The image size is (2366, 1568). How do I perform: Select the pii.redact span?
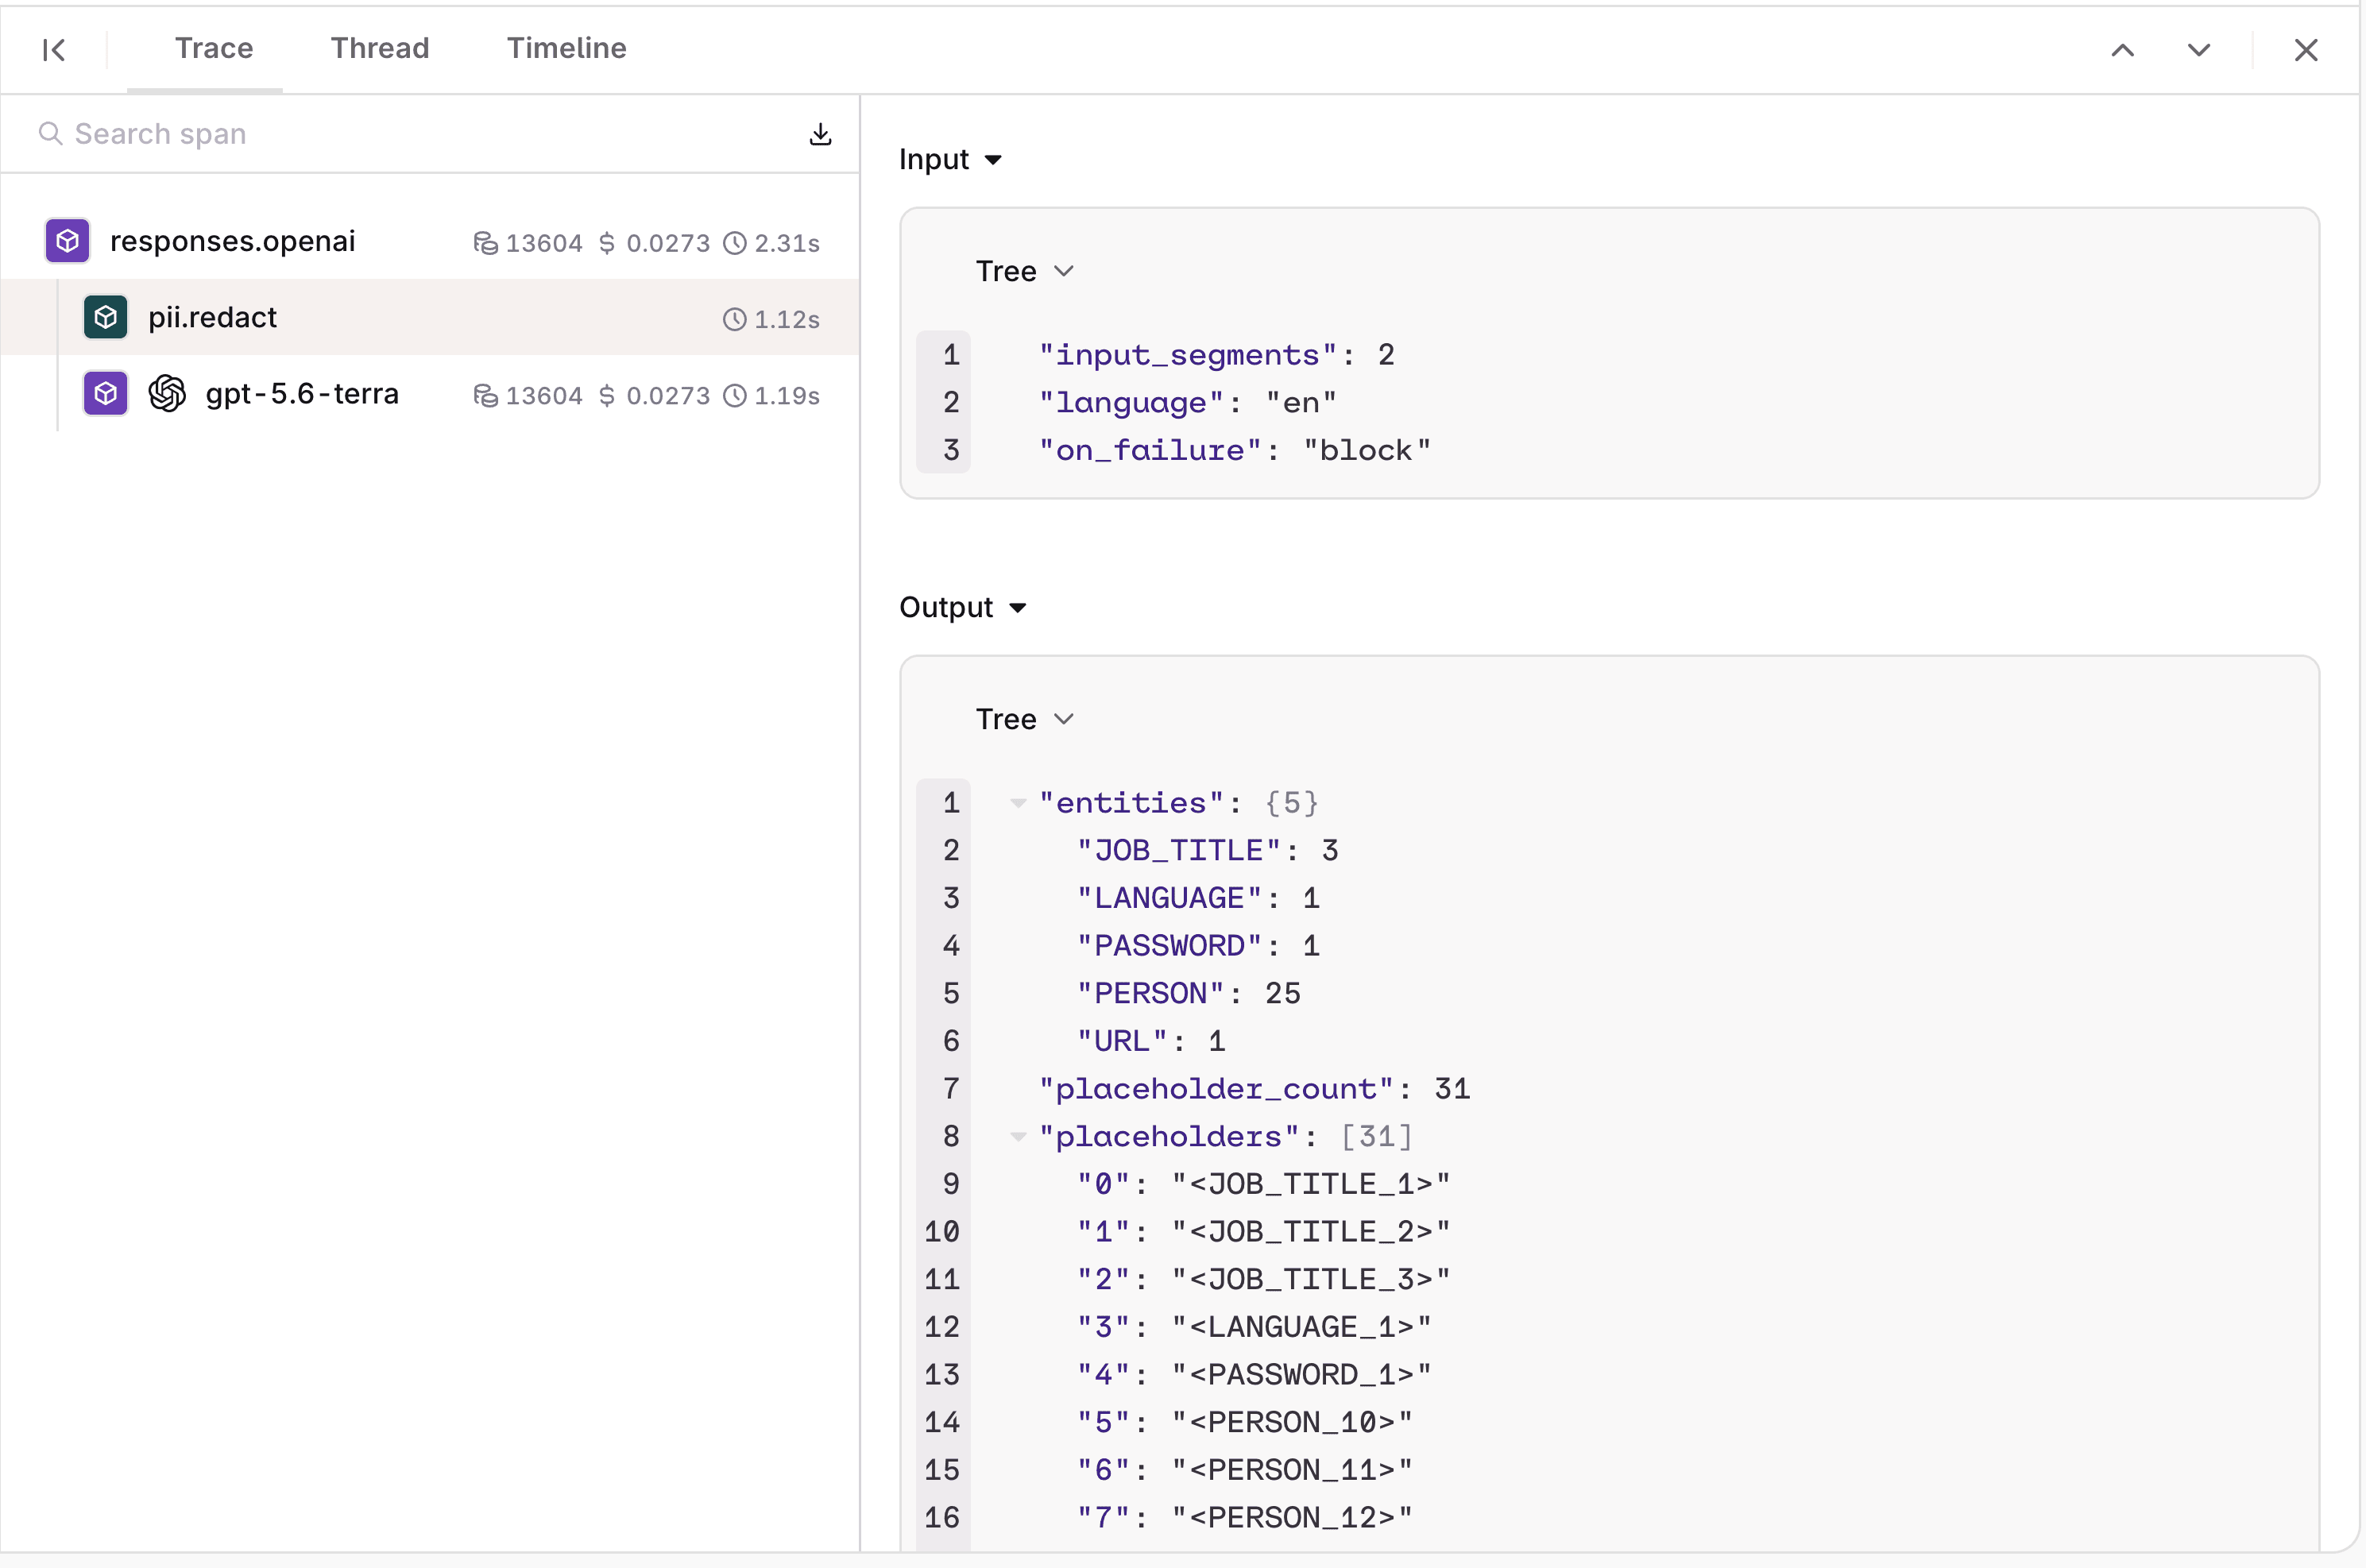(430, 317)
